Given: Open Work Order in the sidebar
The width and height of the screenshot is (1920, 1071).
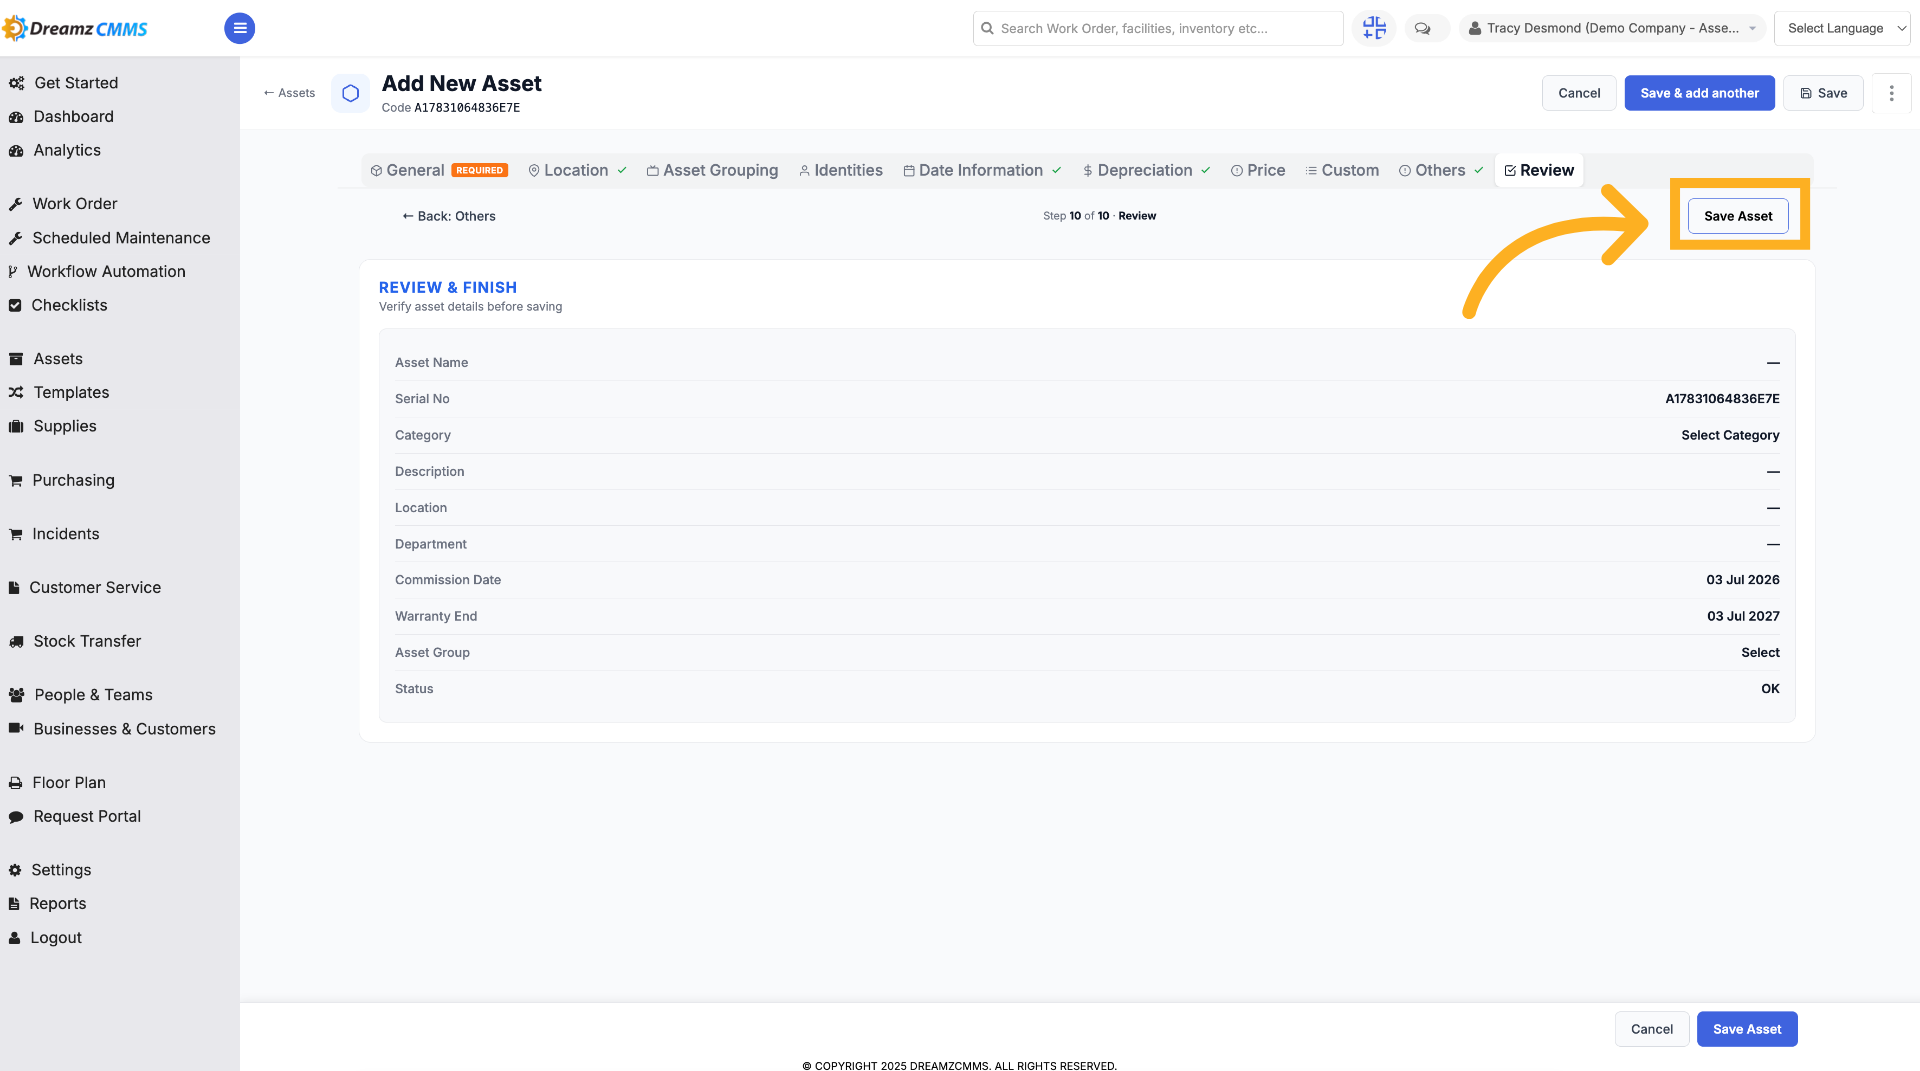Looking at the screenshot, I should 75,204.
